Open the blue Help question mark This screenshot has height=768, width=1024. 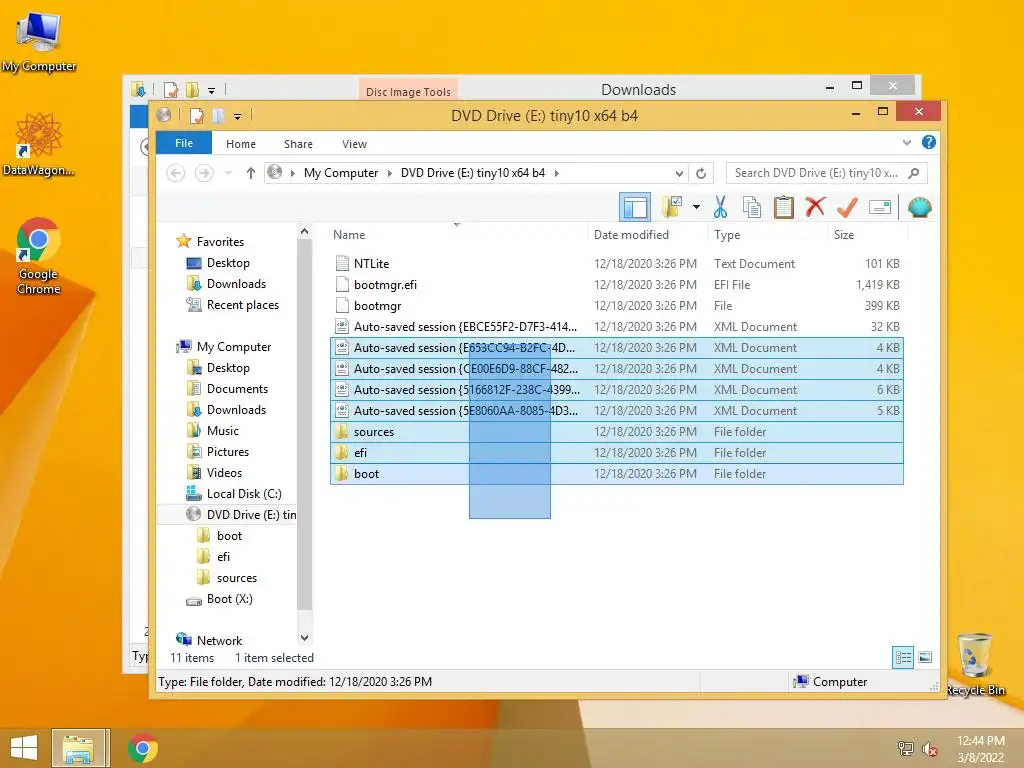[928, 142]
